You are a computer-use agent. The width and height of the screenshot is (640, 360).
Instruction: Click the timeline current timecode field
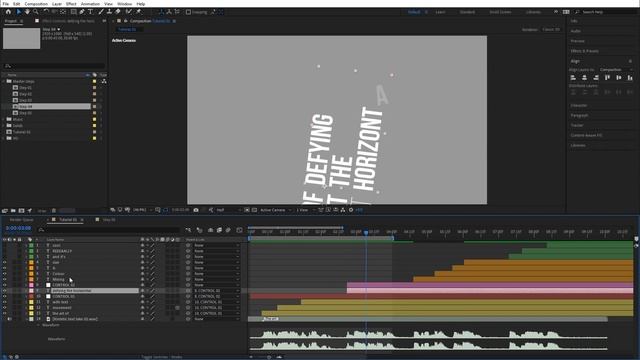coord(19,228)
